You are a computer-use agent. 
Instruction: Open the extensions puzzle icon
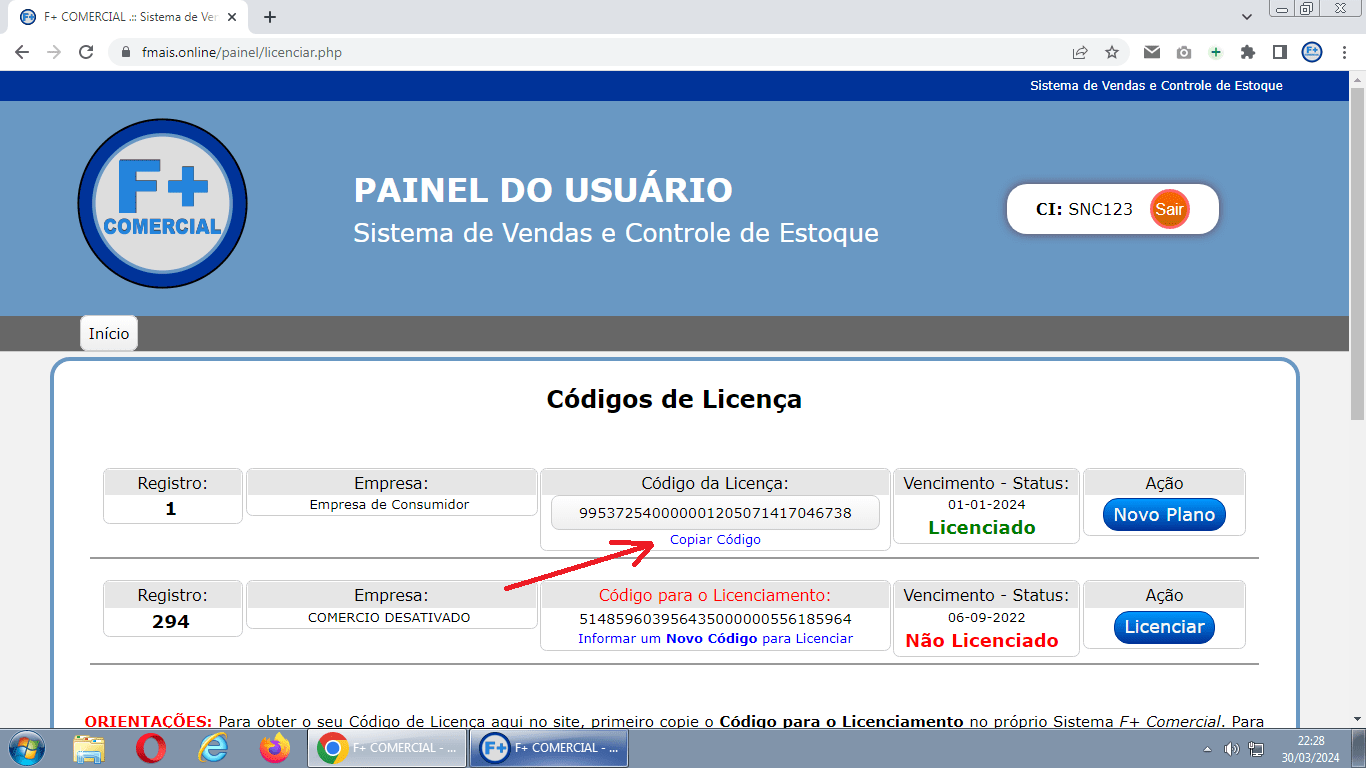(x=1248, y=52)
